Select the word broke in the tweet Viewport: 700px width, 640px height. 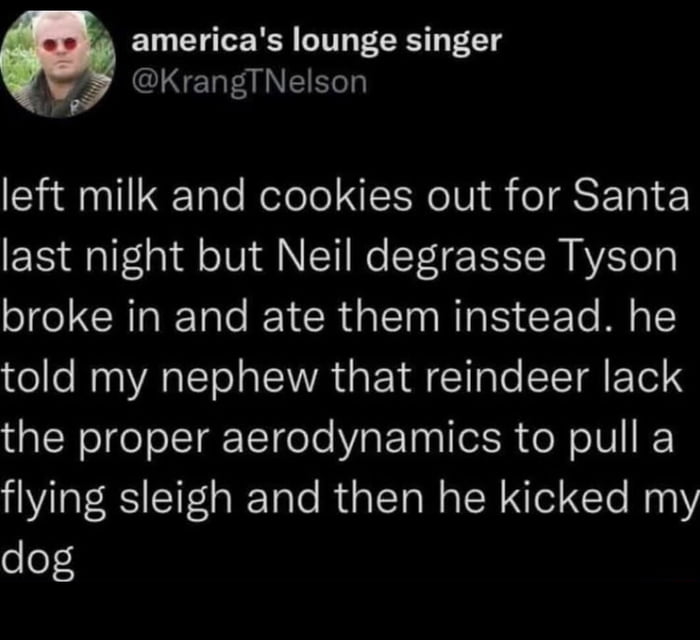[x=57, y=317]
